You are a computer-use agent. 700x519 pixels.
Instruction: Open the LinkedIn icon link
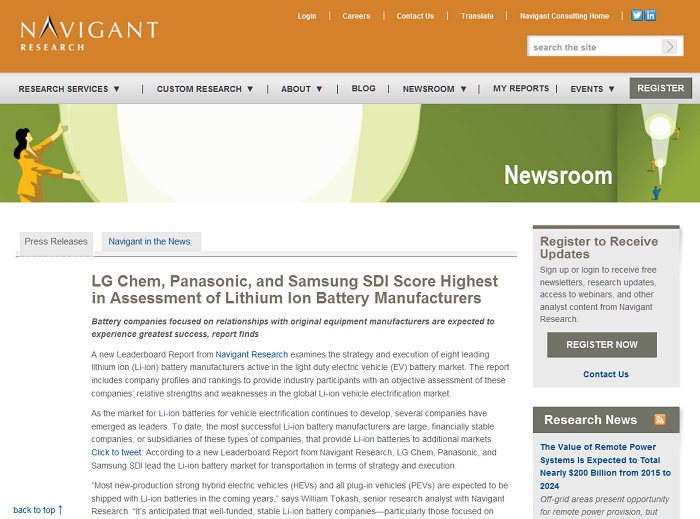651,16
